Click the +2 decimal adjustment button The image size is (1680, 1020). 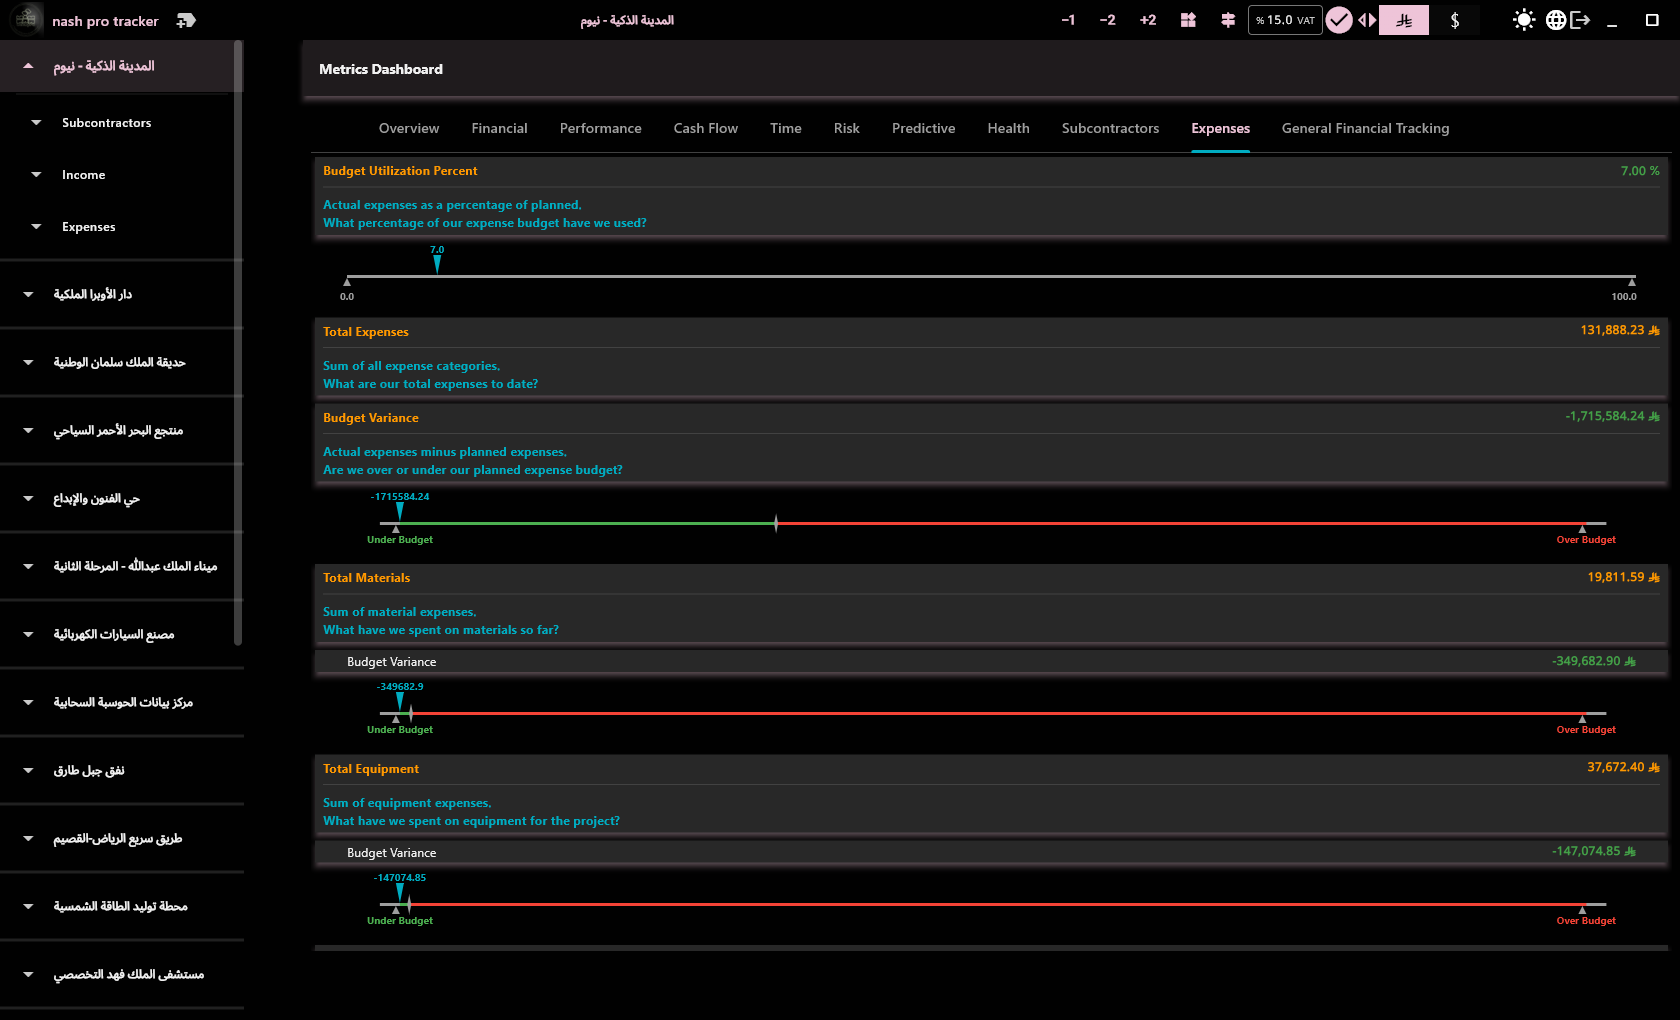point(1148,20)
